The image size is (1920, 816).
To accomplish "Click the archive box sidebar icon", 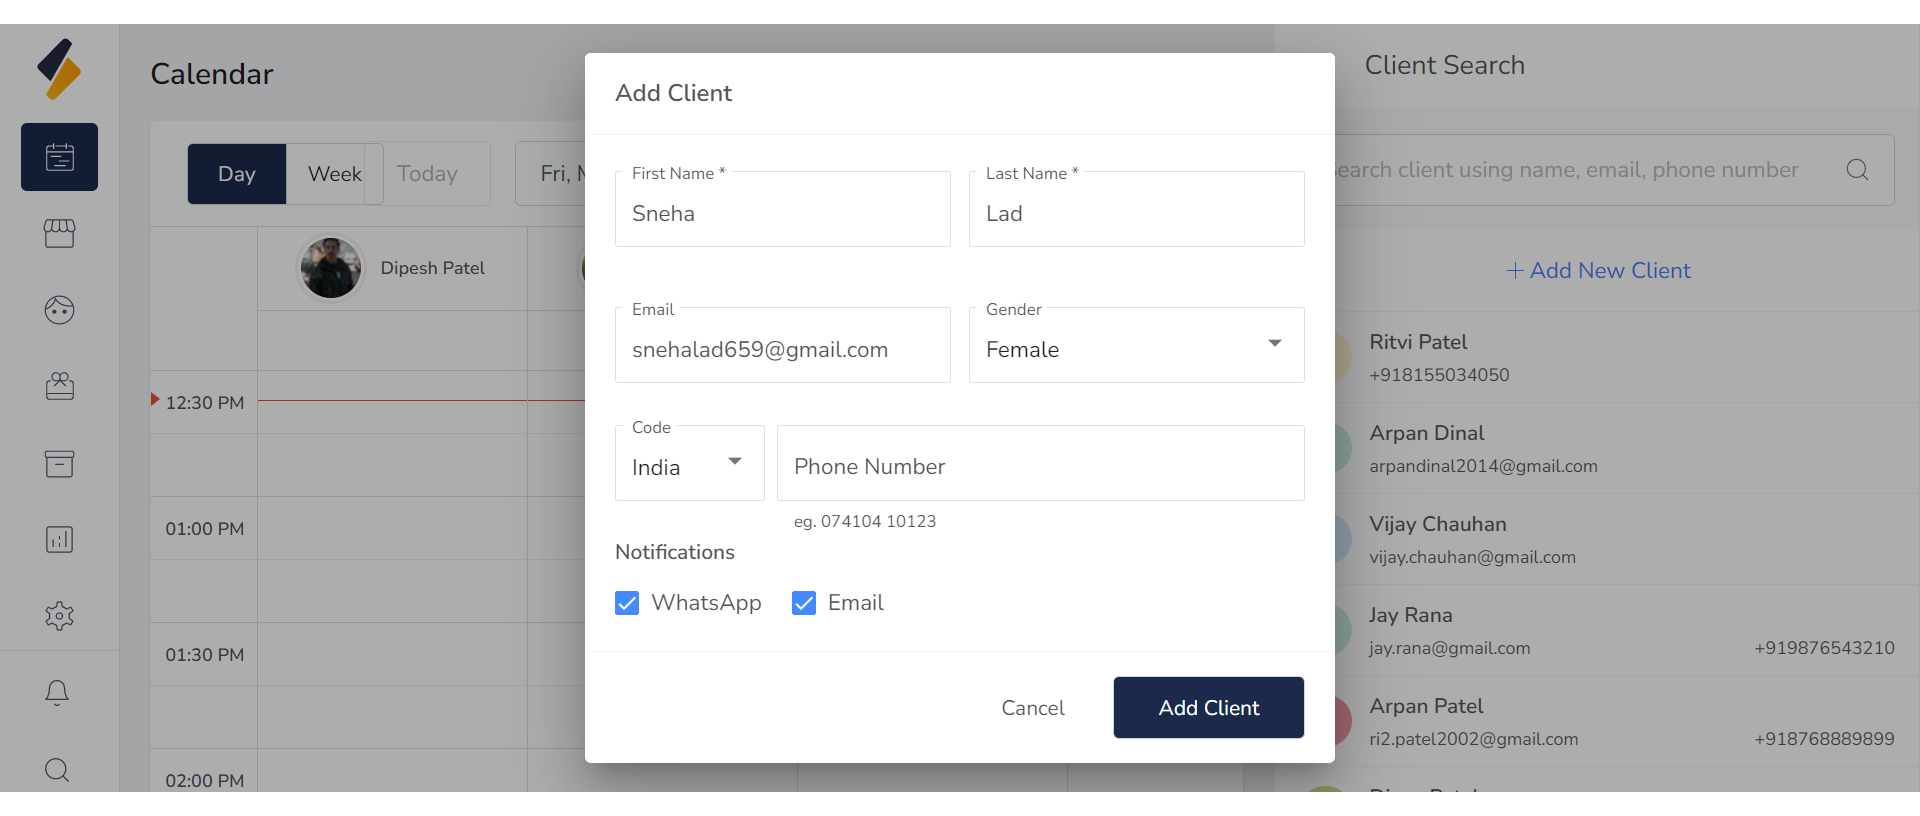I will 59,463.
